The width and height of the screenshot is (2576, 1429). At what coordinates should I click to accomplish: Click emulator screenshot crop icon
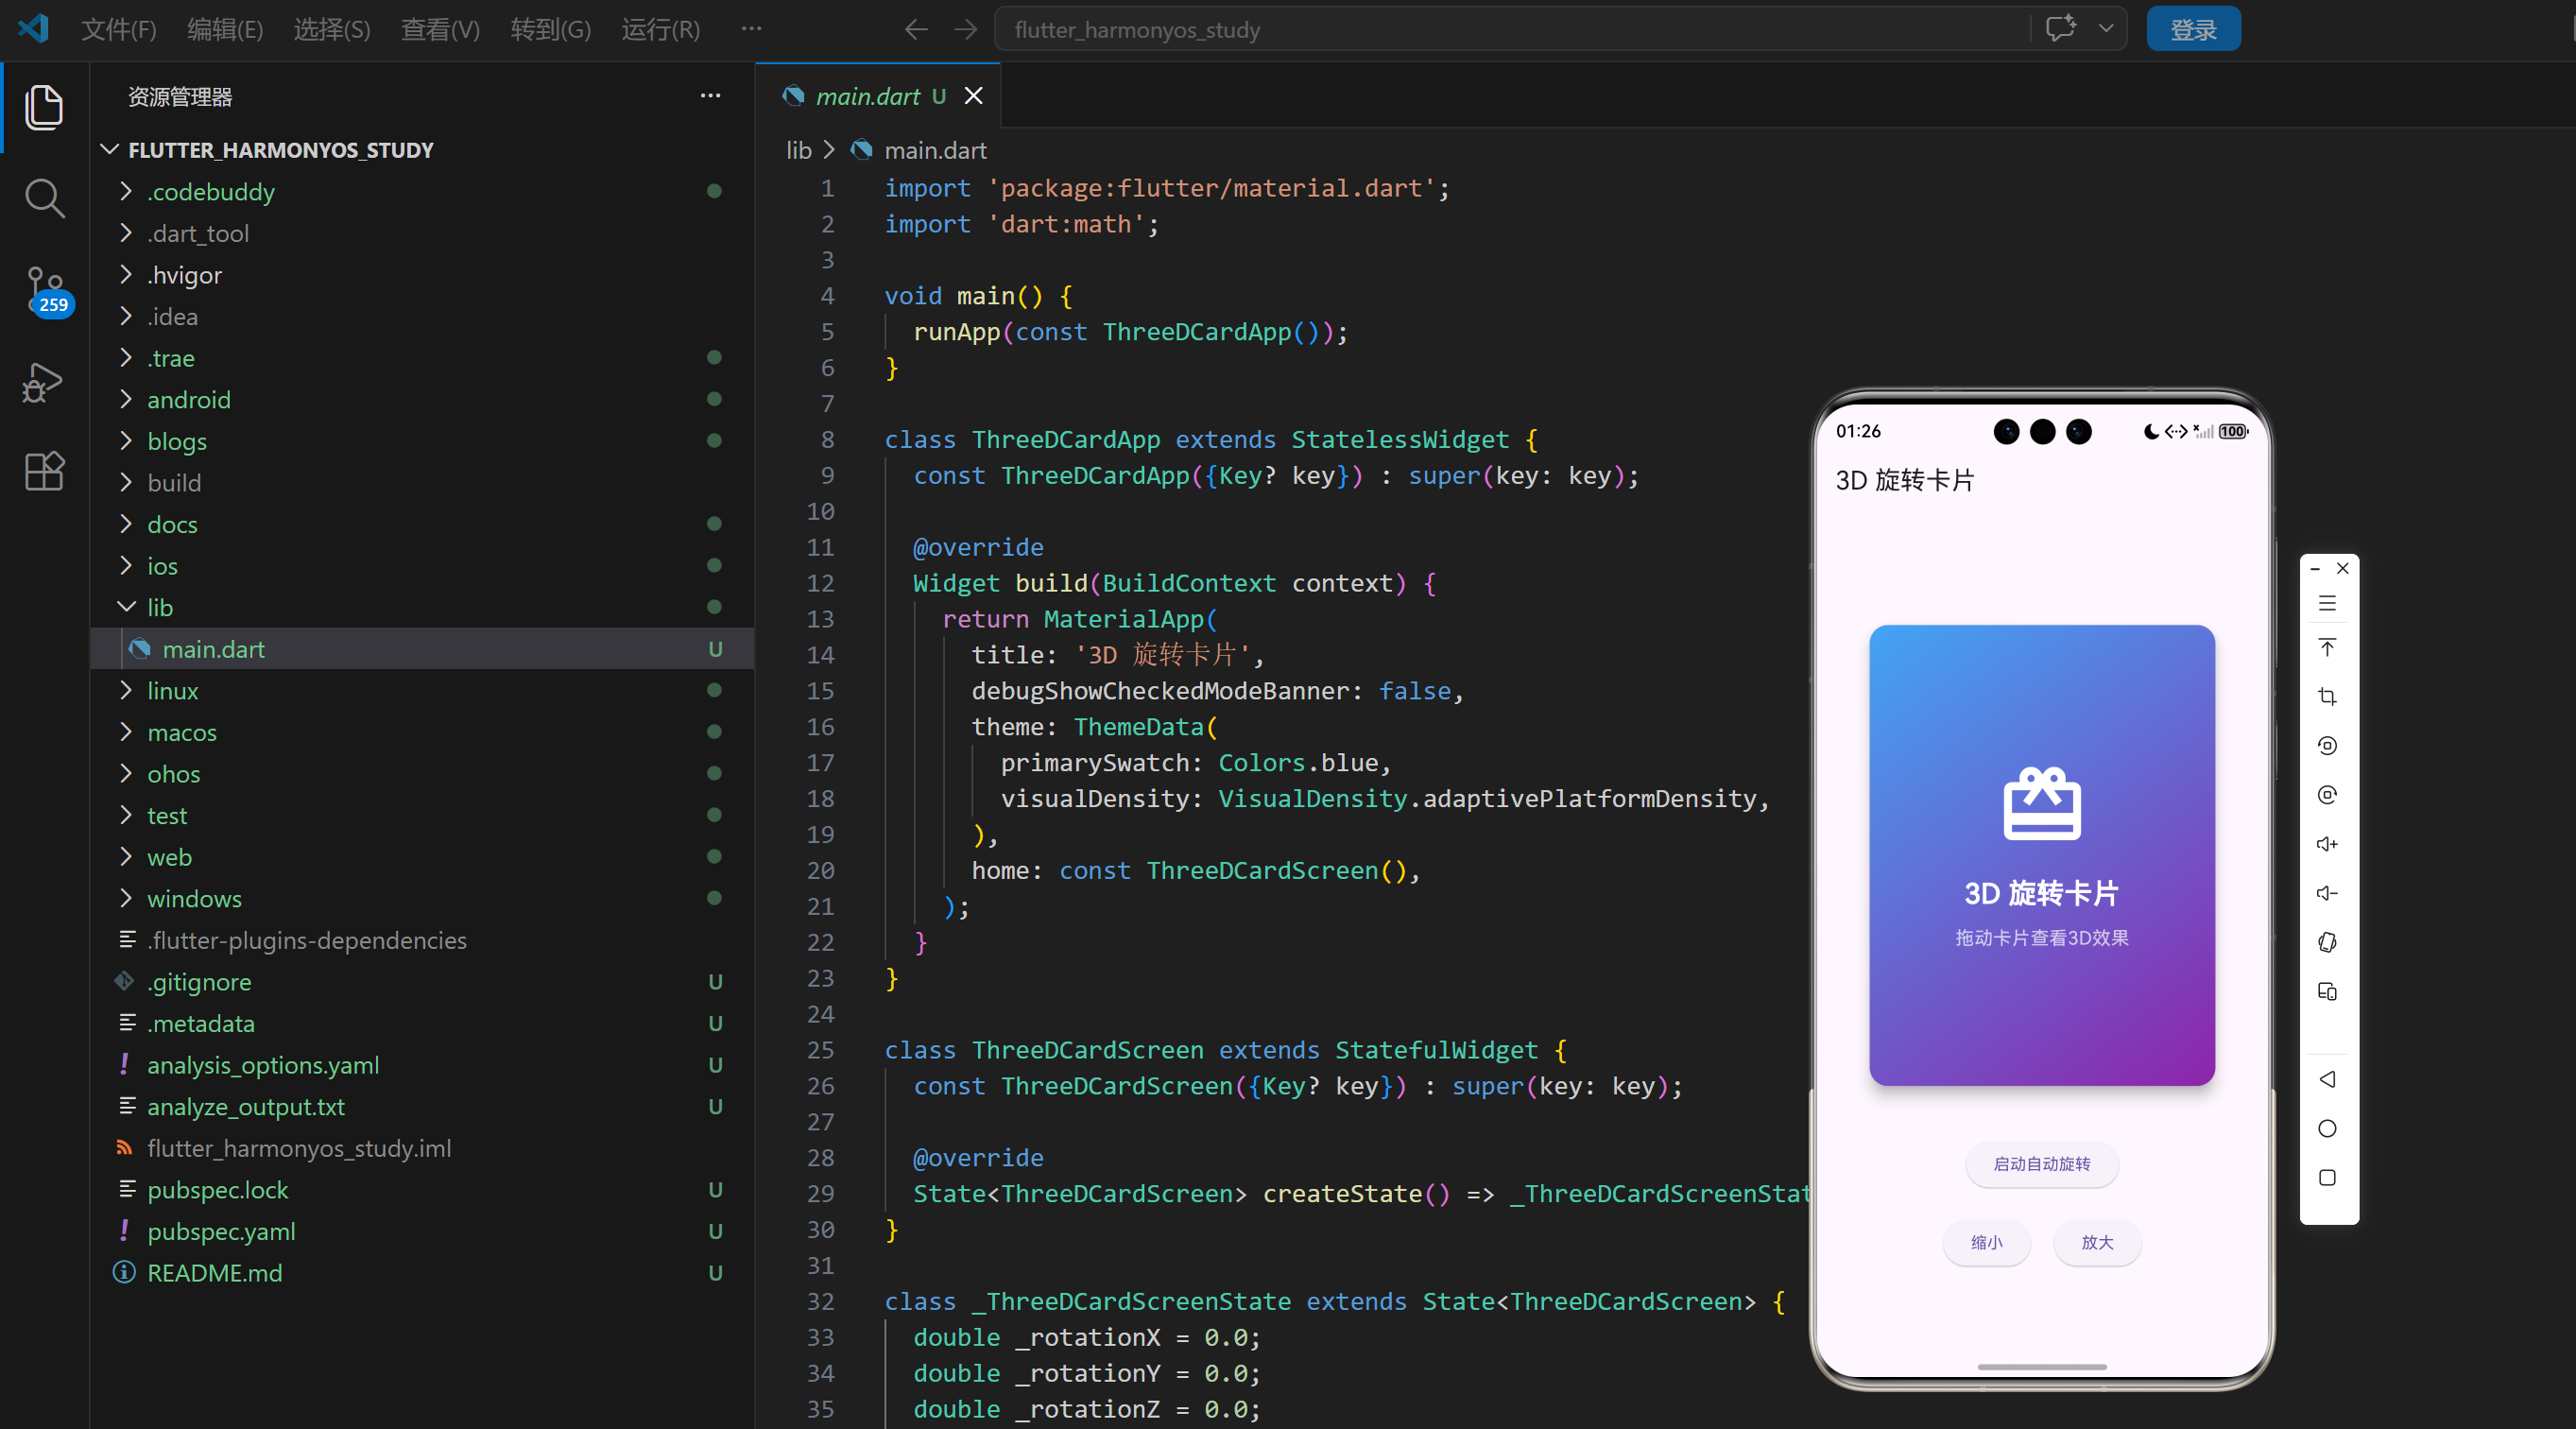coord(2327,696)
